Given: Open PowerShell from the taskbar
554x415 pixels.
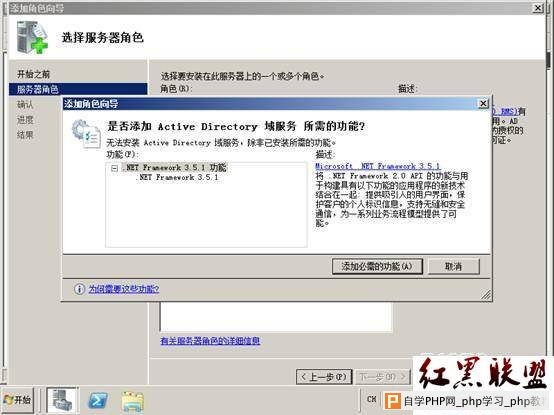Looking at the screenshot, I should pos(98,401).
